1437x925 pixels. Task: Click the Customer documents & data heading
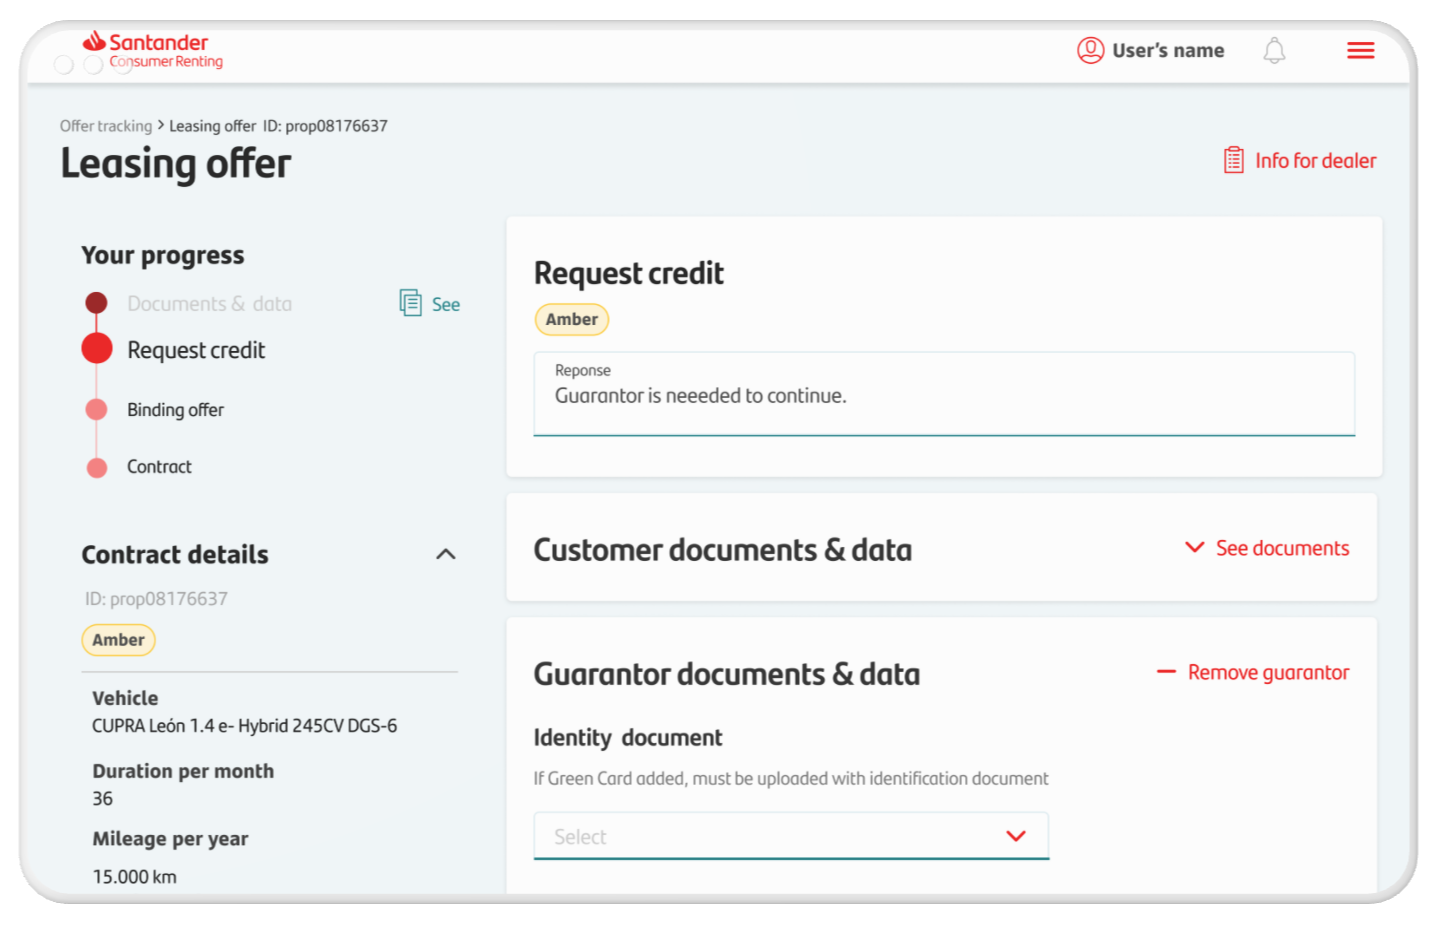722,550
